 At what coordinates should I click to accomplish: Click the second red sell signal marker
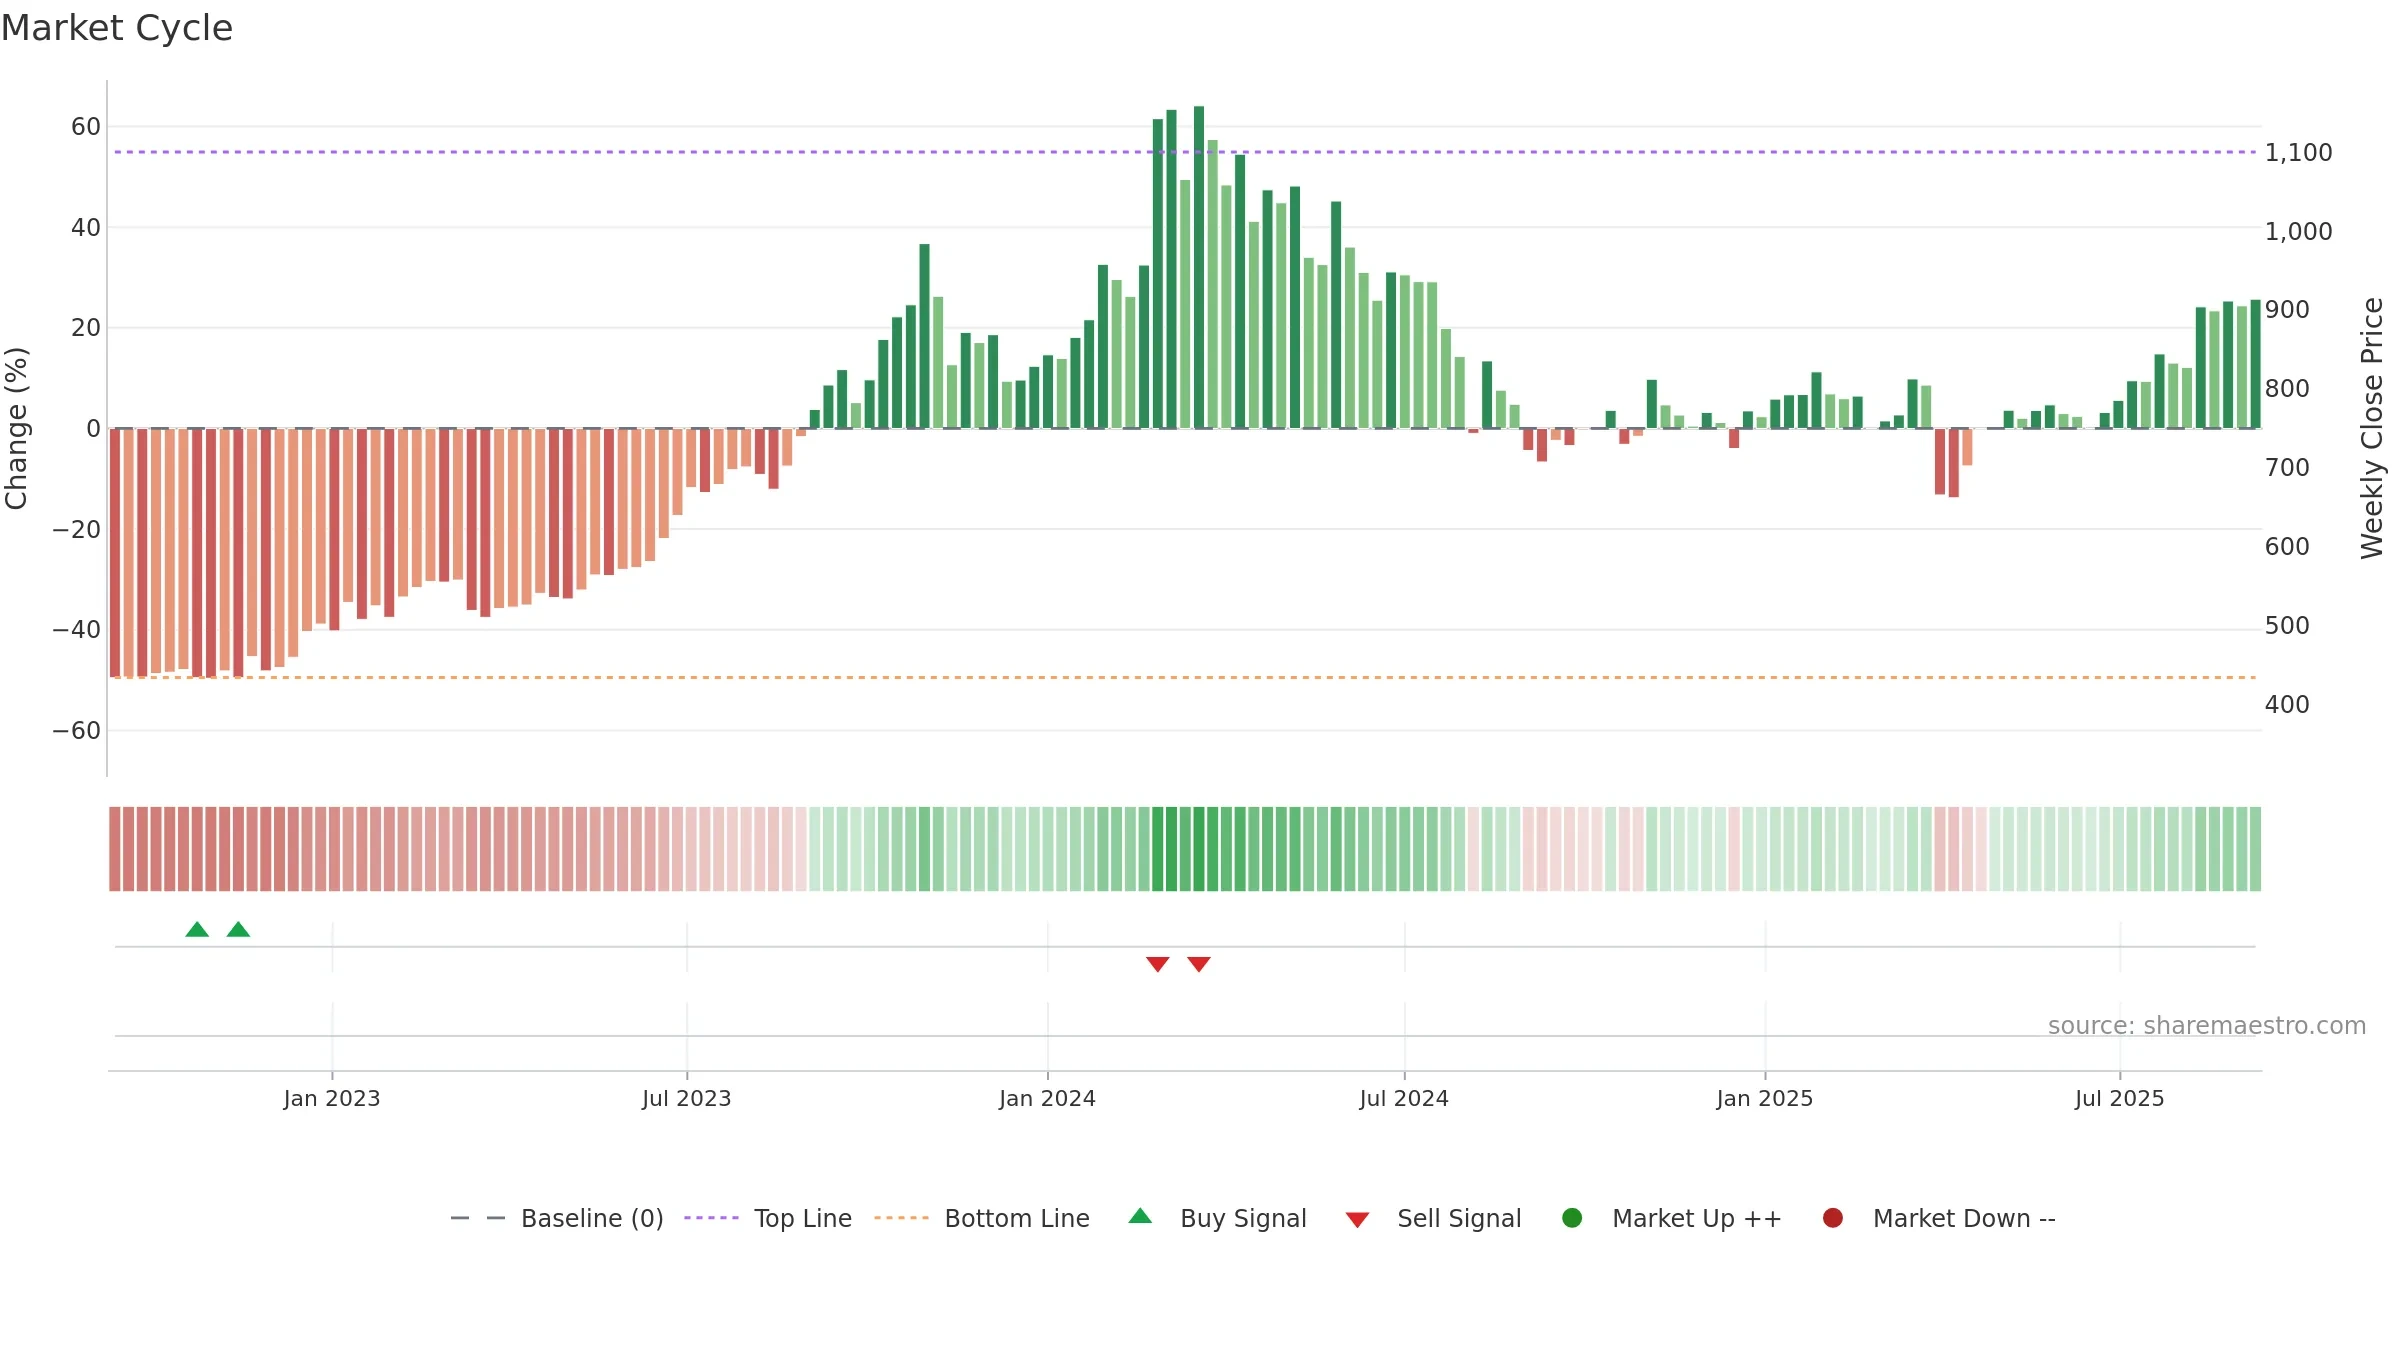click(1199, 964)
